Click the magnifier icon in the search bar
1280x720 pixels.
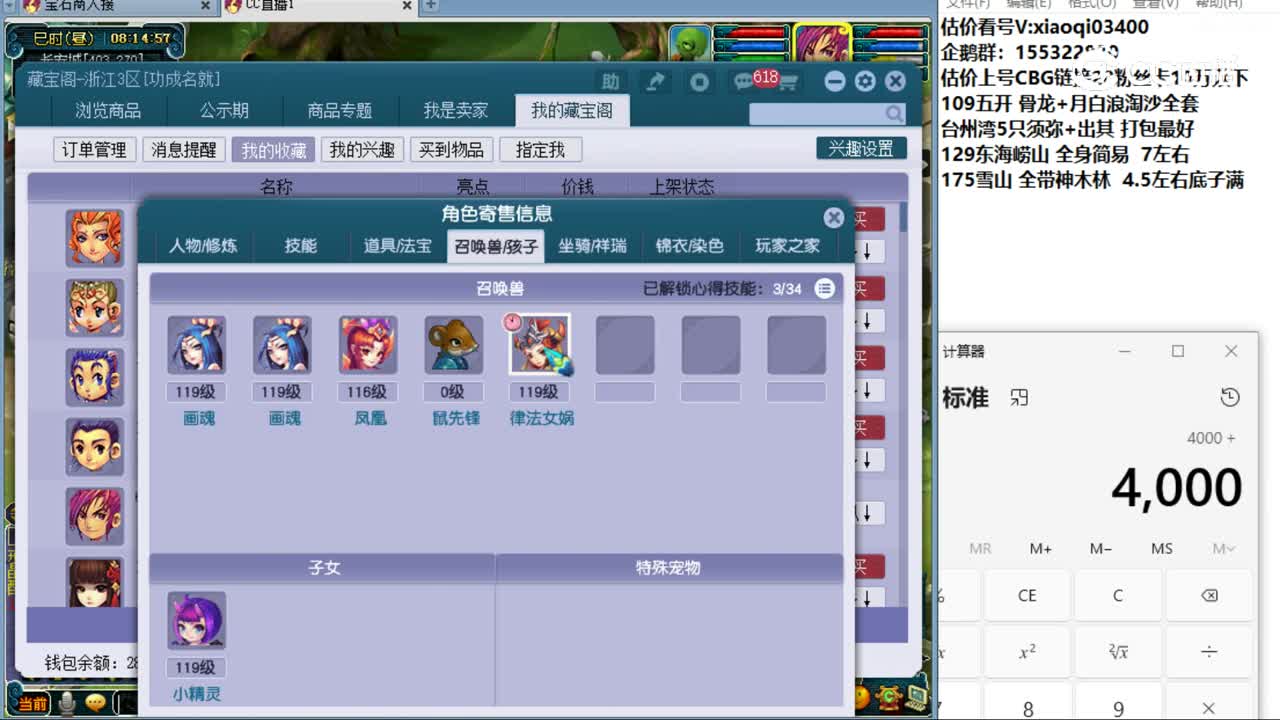tap(895, 113)
